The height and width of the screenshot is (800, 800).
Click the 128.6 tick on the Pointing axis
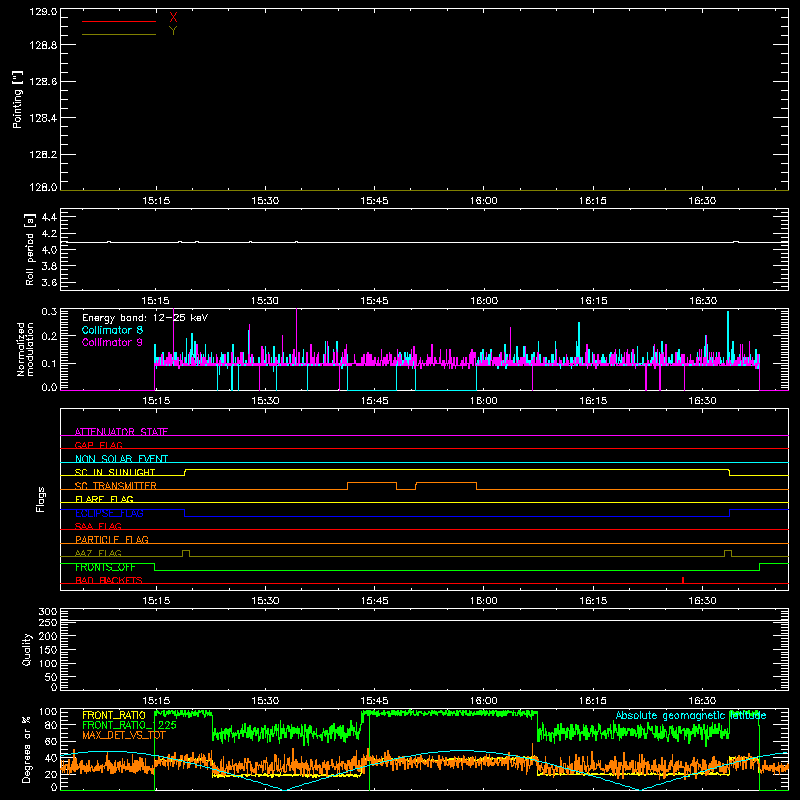pyautogui.click(x=43, y=82)
